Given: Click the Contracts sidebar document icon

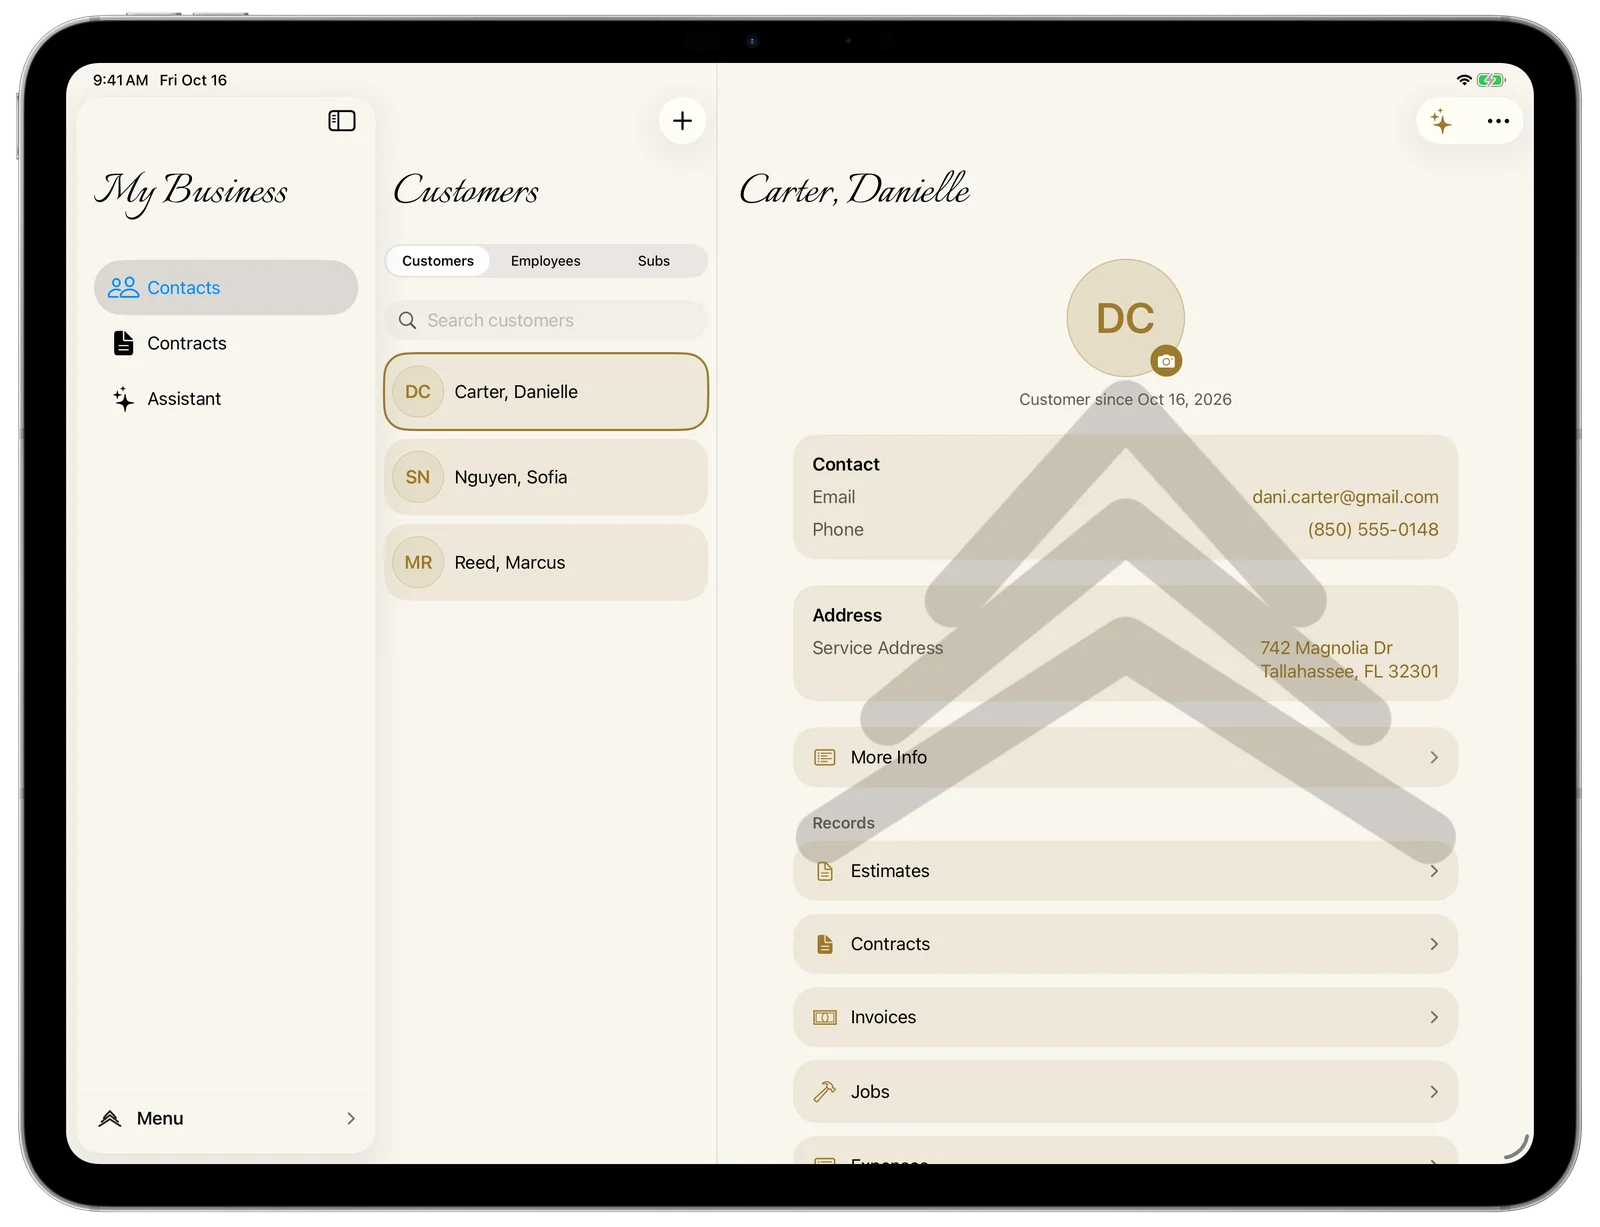Looking at the screenshot, I should (123, 343).
